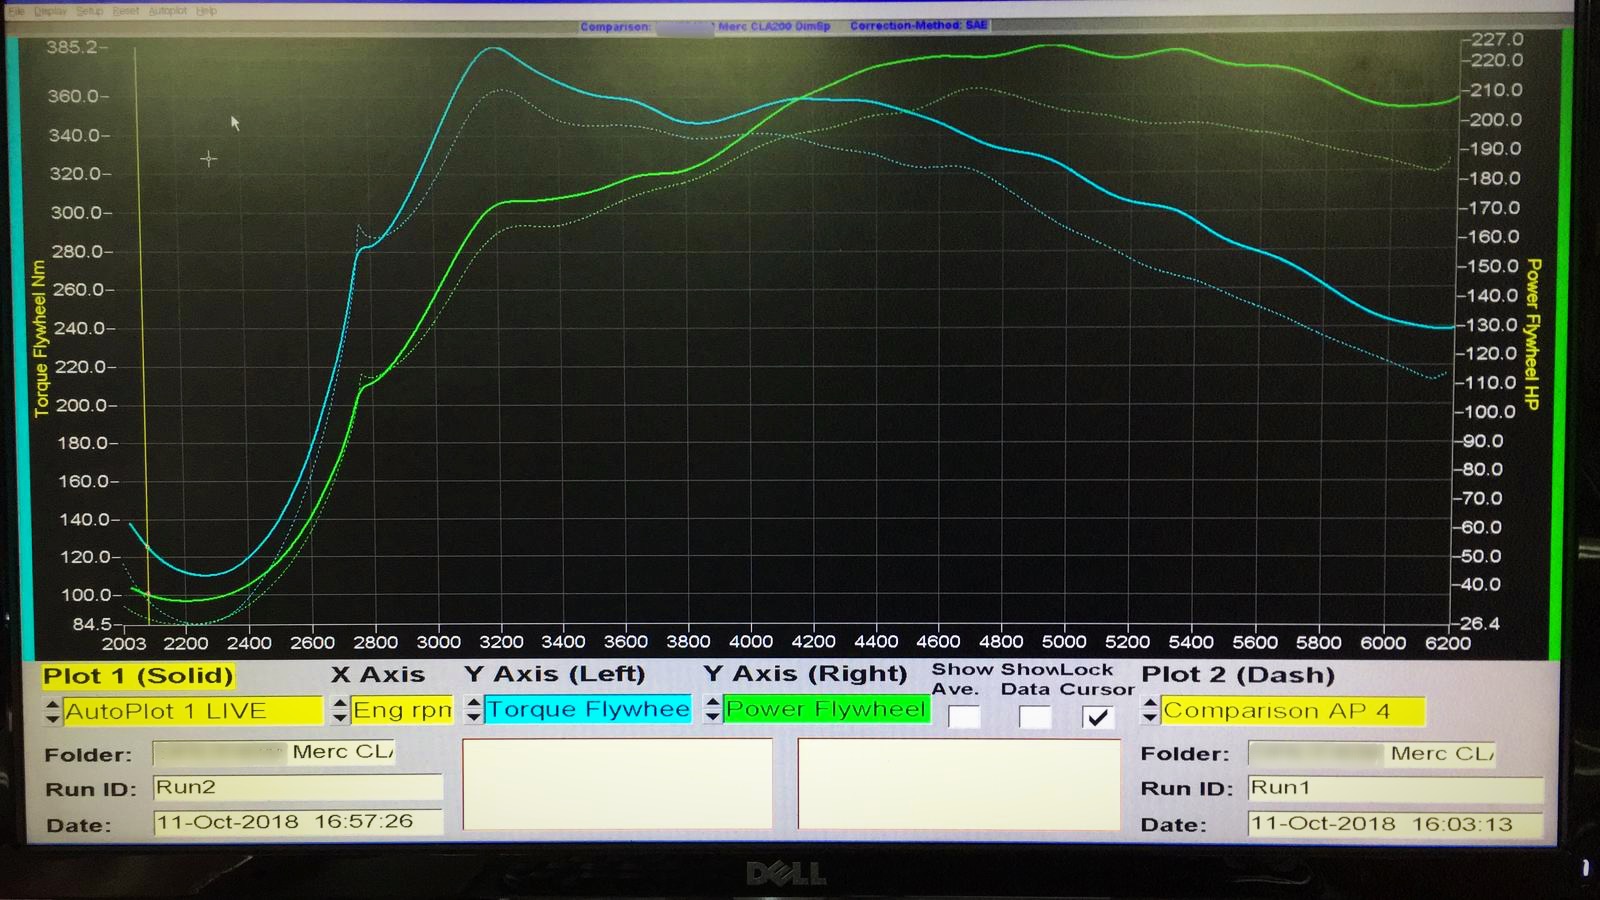This screenshot has width=1600, height=900.
Task: Click the Run1 Run ID field
Action: (1395, 788)
